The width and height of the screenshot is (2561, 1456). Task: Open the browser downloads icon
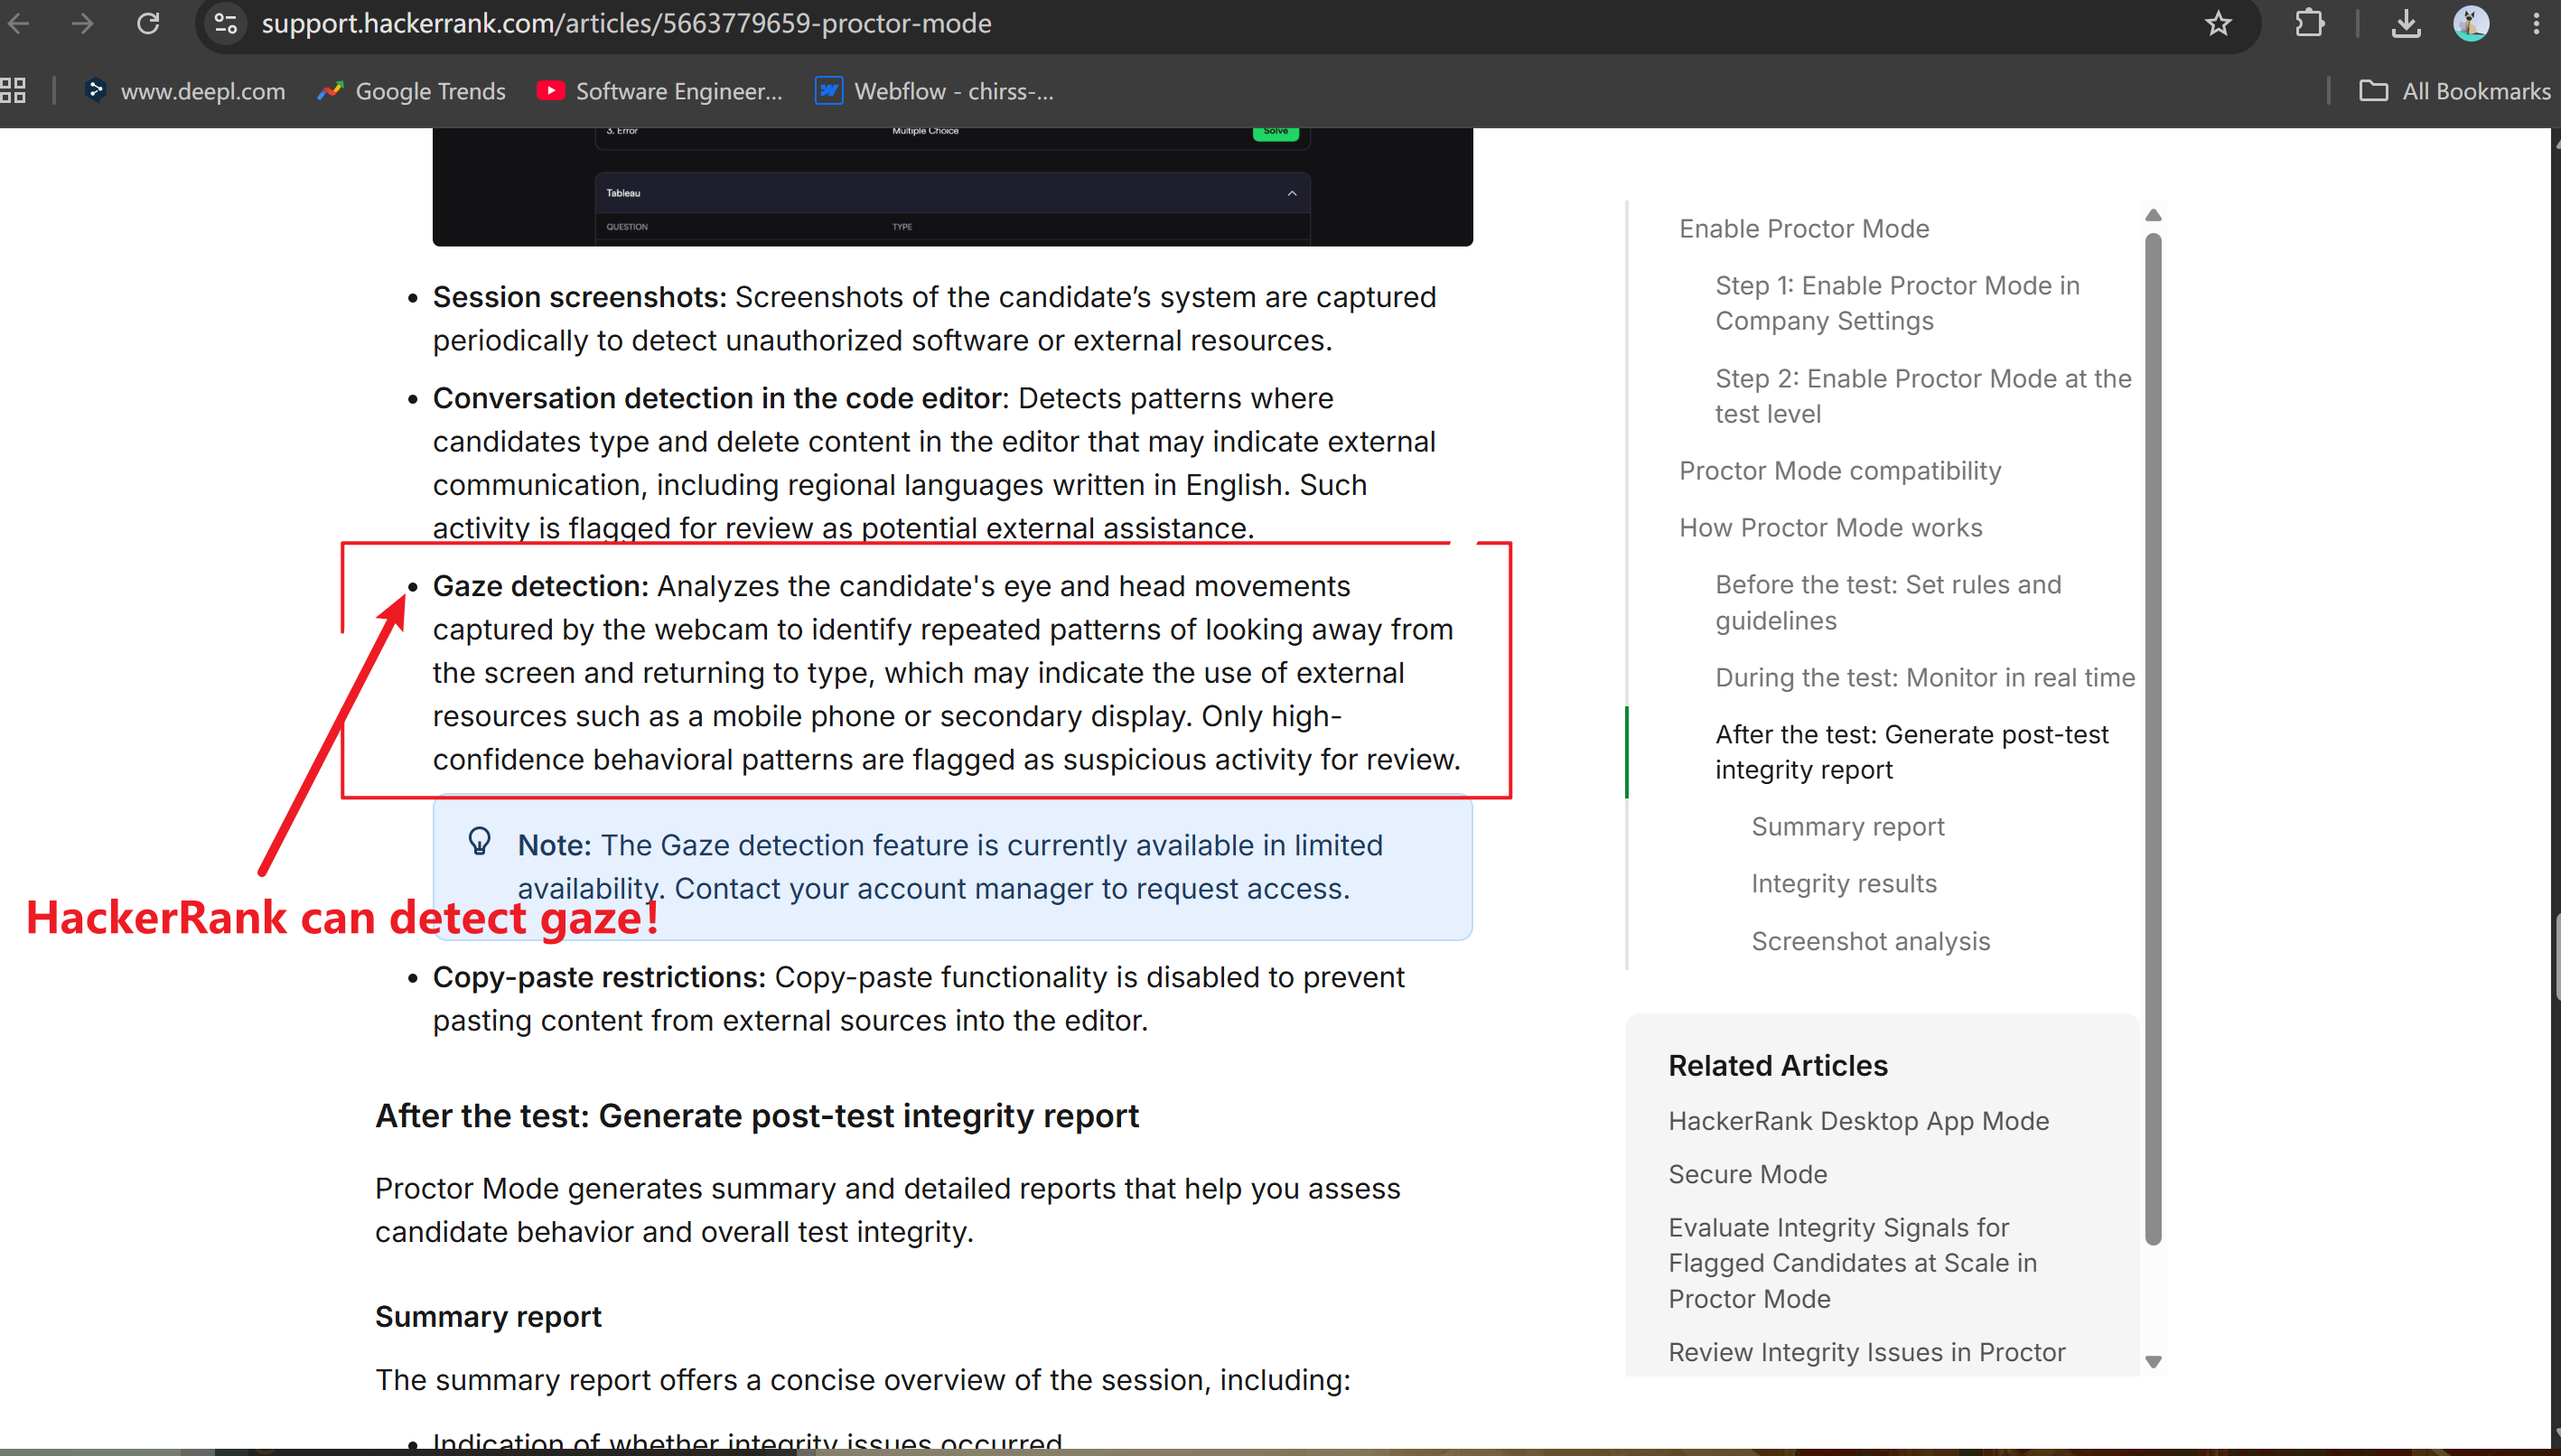[x=2405, y=23]
